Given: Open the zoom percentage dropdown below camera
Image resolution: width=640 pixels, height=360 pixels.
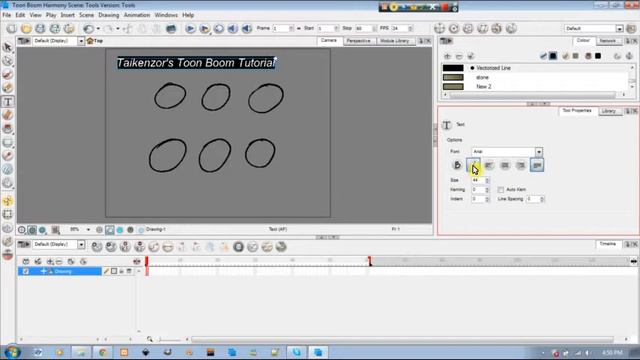Looking at the screenshot, I should (88, 230).
